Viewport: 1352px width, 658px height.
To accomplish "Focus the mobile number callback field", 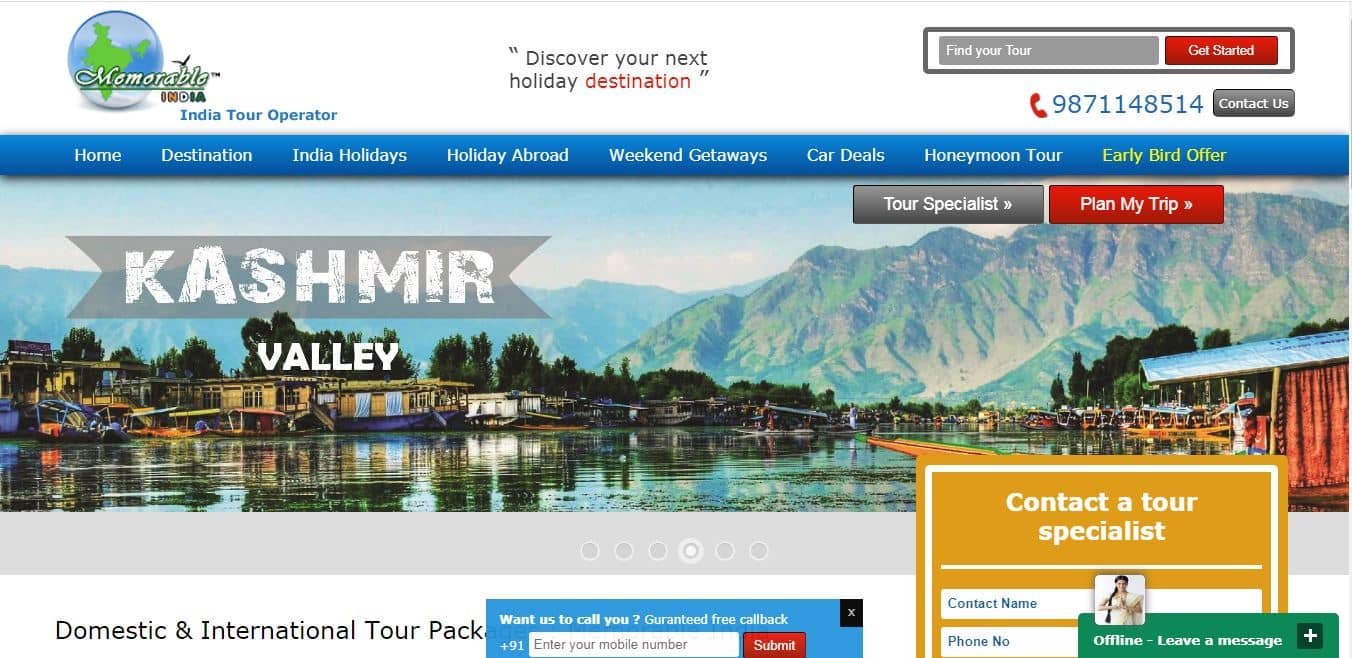I will (634, 645).
